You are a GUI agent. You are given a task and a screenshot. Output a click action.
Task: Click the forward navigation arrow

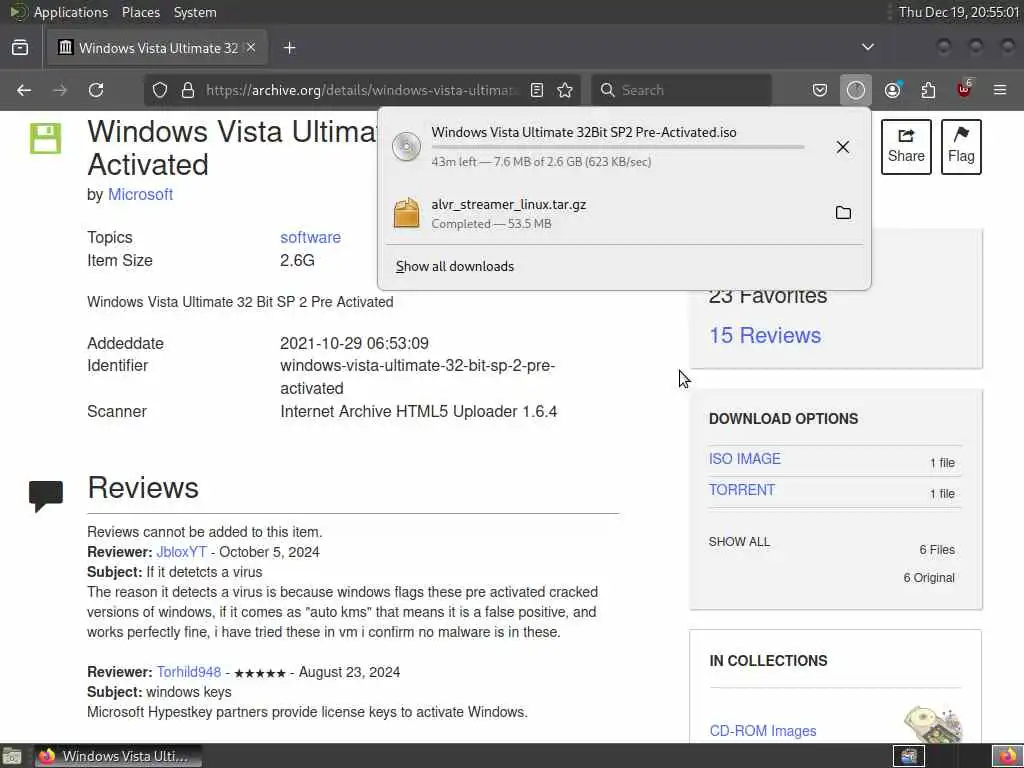(60, 90)
